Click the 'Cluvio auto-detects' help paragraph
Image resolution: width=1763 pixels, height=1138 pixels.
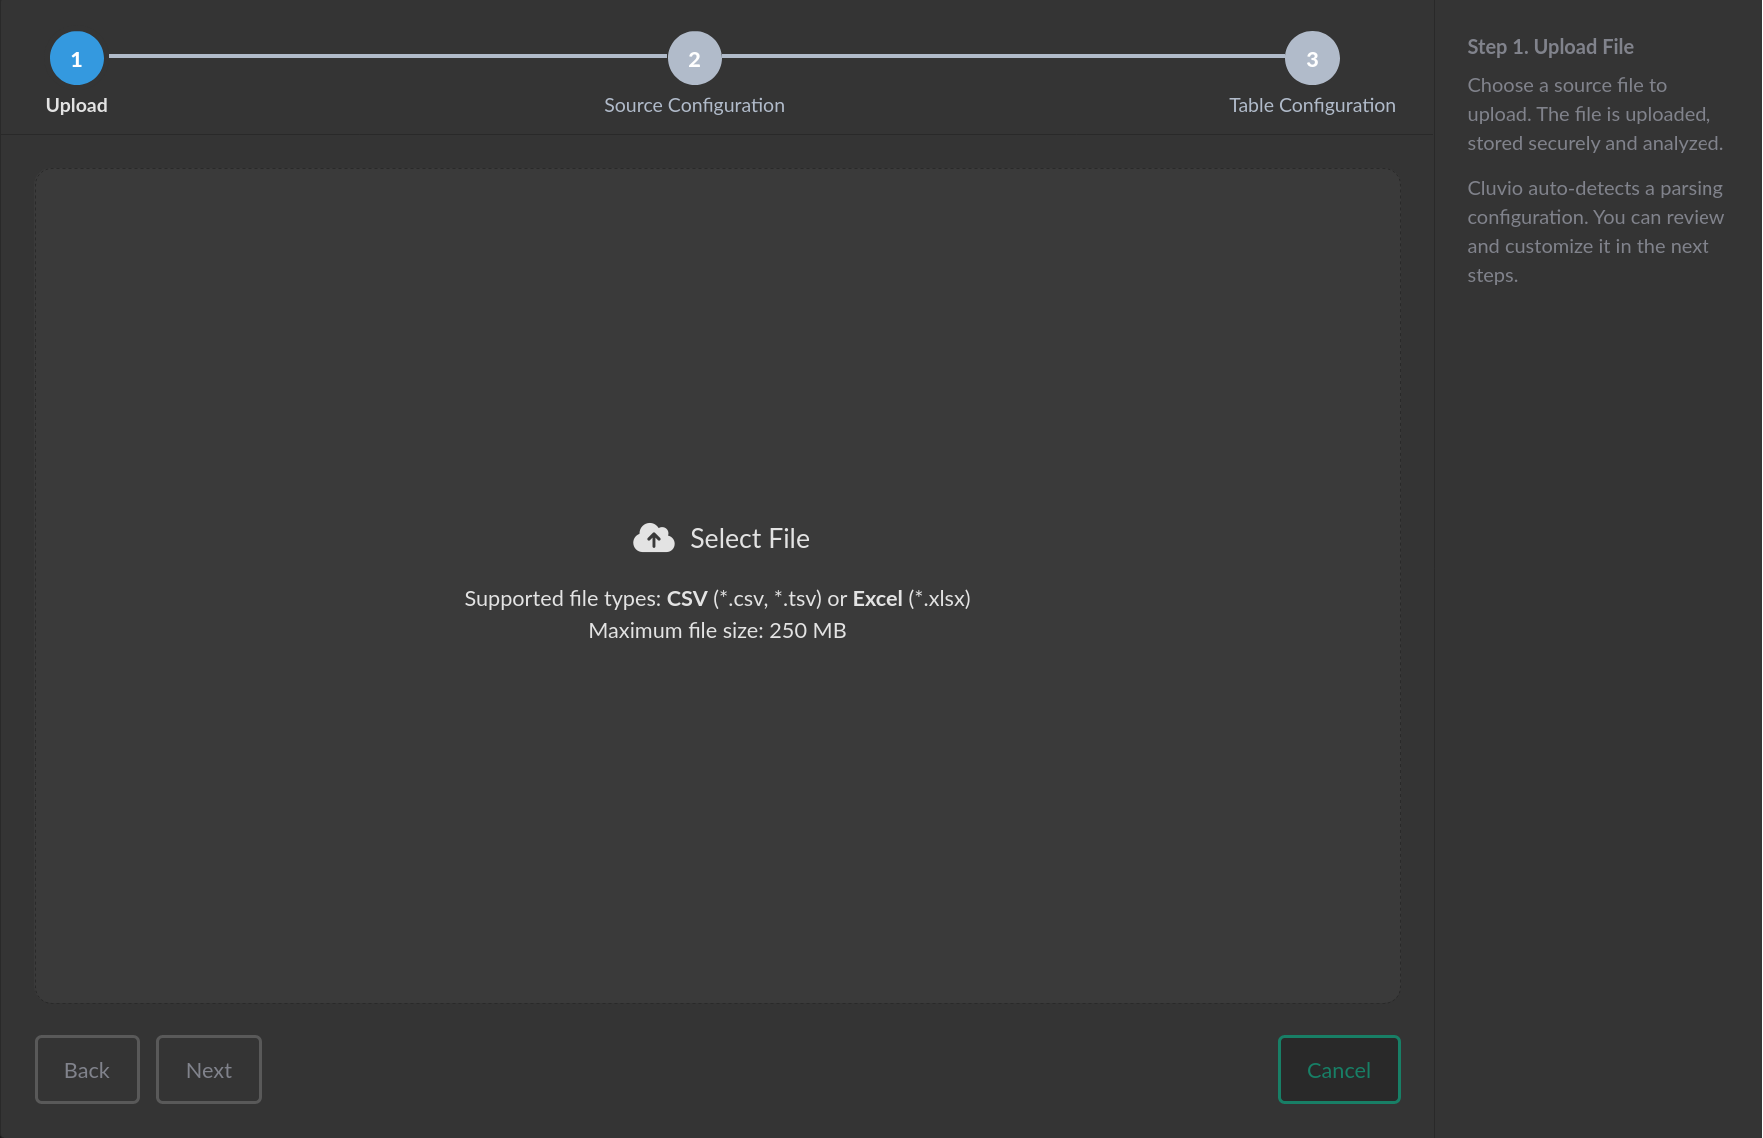pyautogui.click(x=1594, y=231)
